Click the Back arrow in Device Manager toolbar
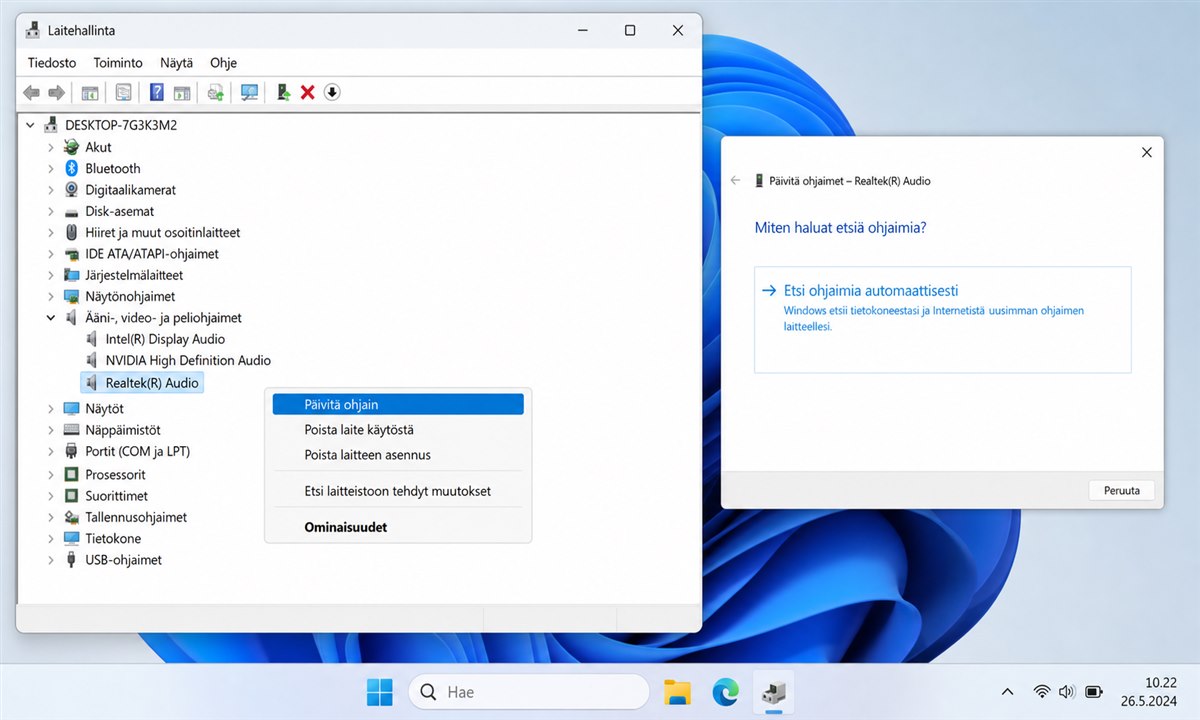1200x720 pixels. [32, 92]
